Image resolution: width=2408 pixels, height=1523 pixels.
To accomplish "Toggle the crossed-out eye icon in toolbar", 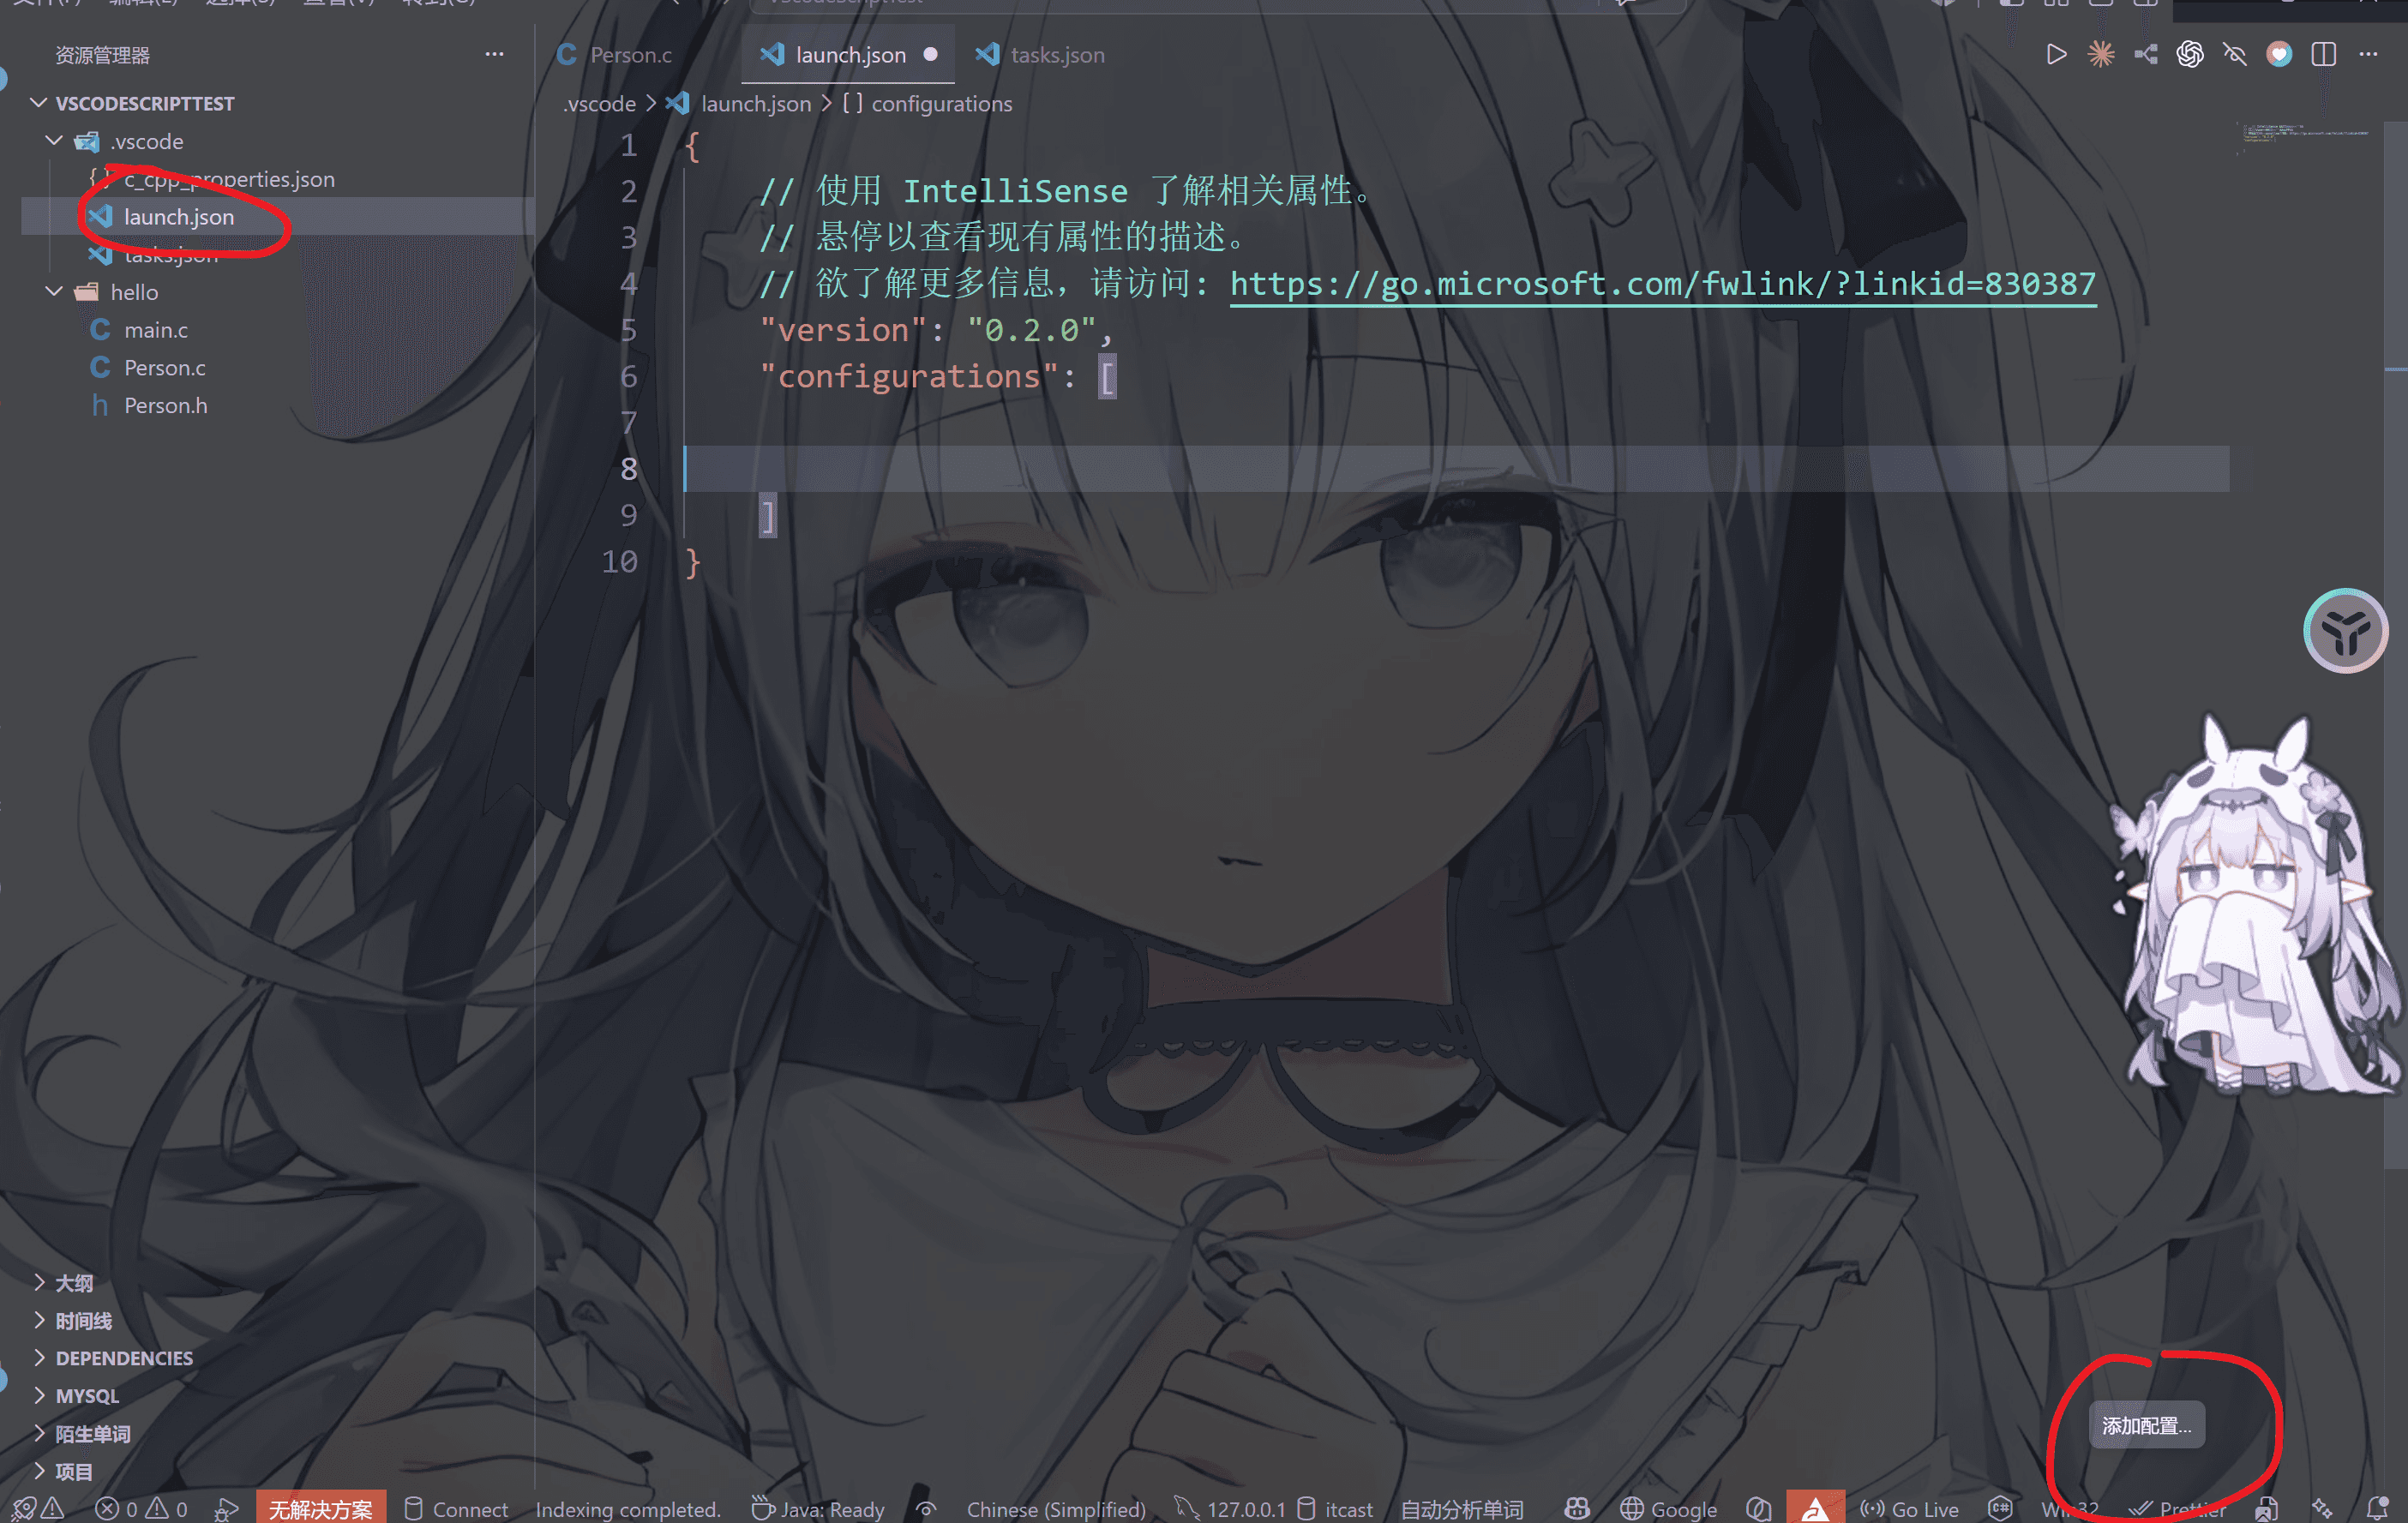I will click(2234, 54).
